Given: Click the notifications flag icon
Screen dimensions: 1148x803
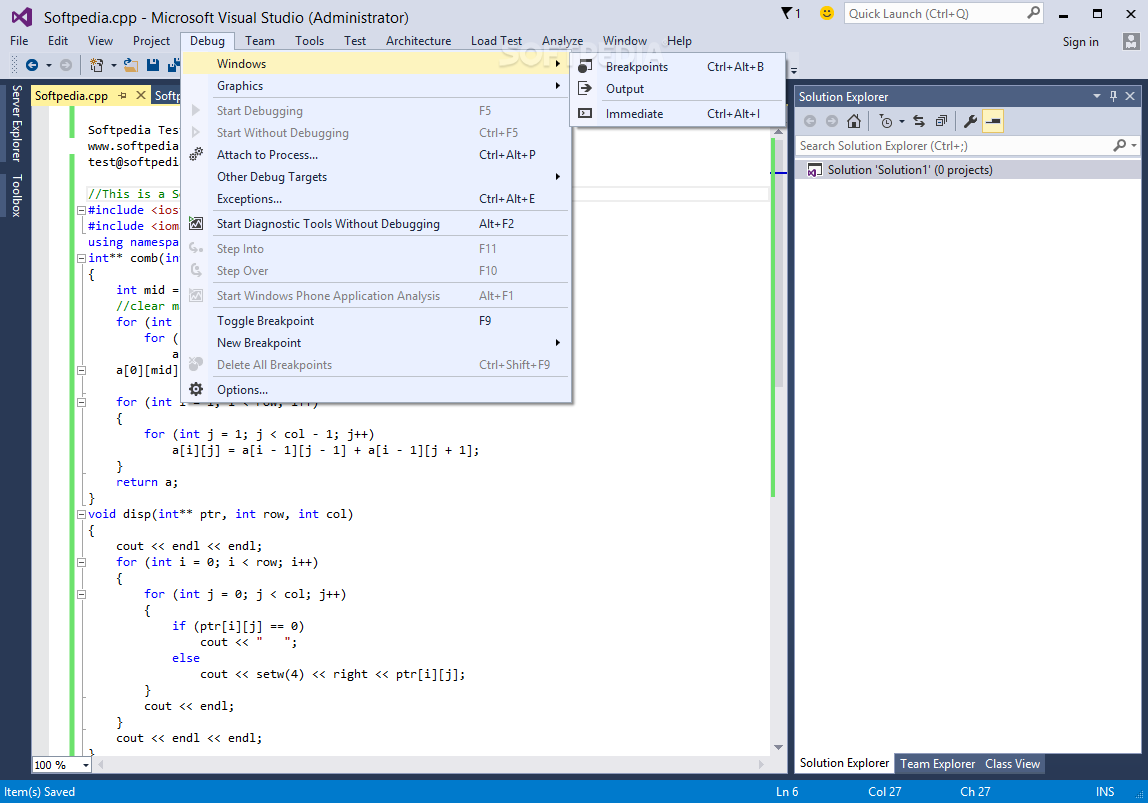Looking at the screenshot, I should (787, 13).
